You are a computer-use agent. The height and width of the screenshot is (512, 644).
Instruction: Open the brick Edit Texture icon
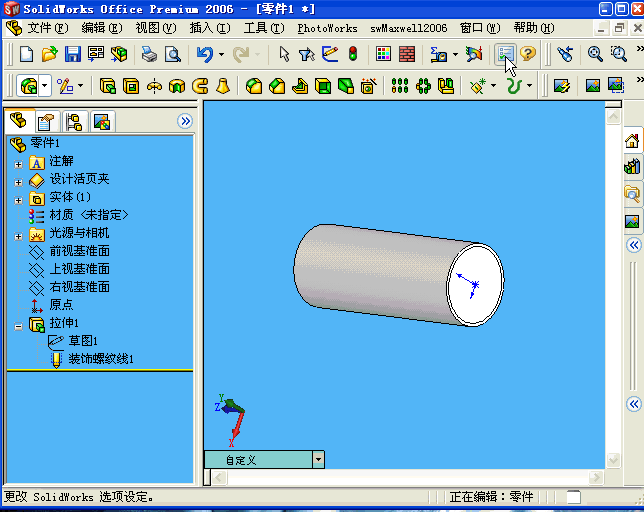point(407,54)
